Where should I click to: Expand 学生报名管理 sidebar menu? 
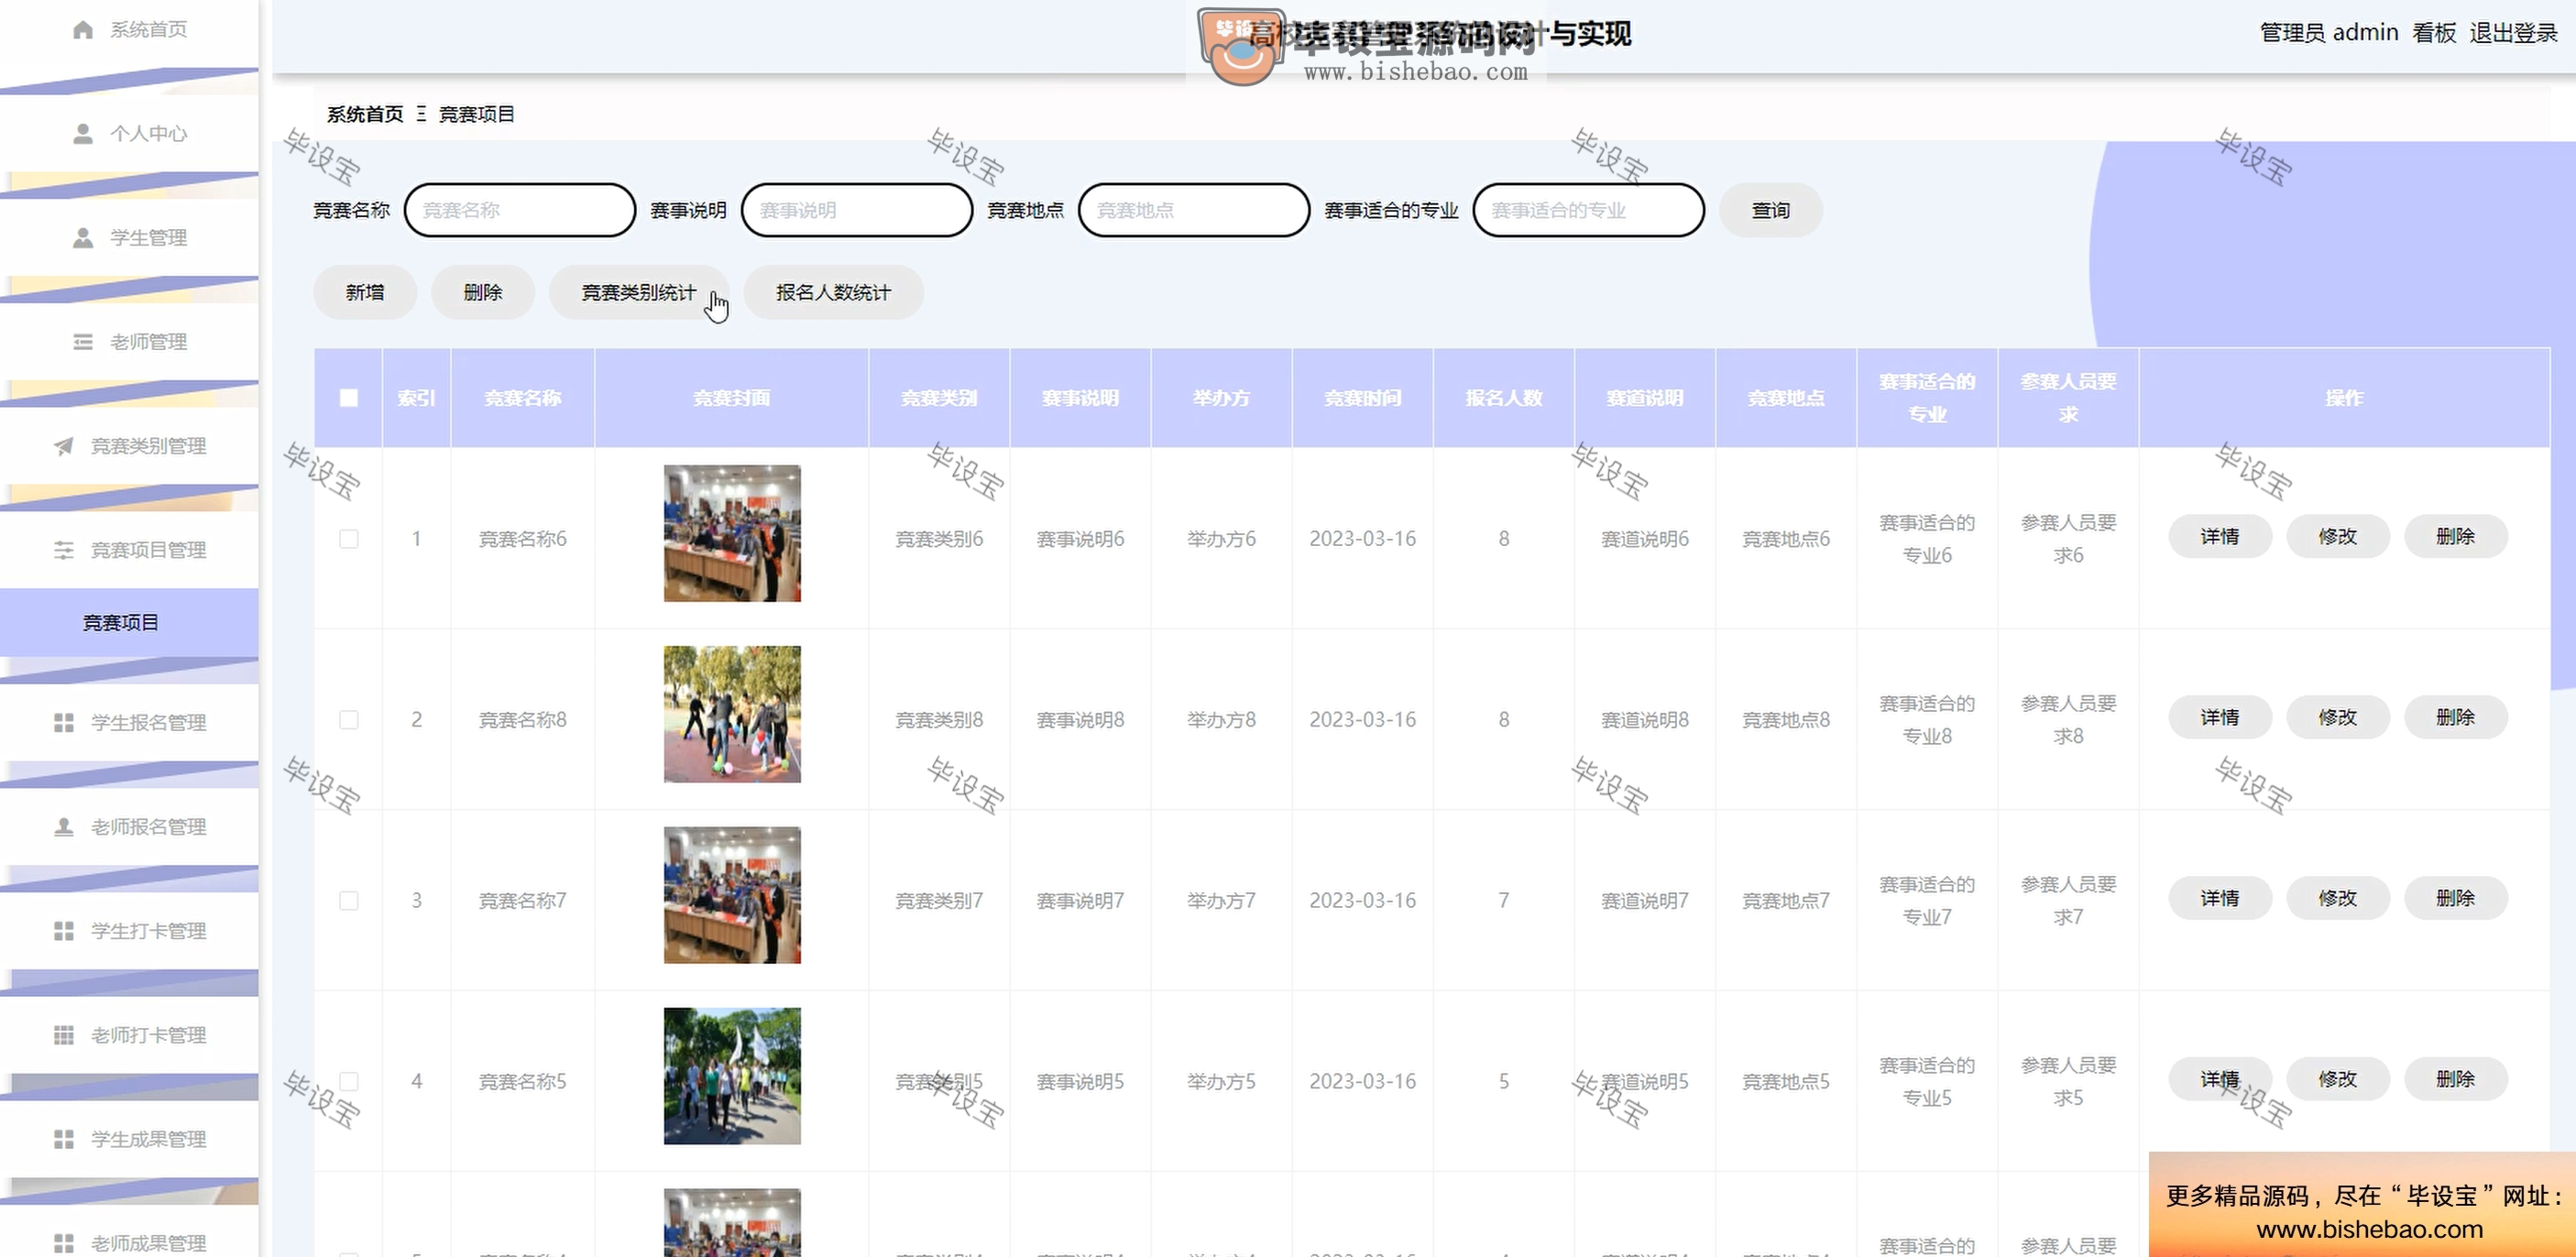point(130,723)
